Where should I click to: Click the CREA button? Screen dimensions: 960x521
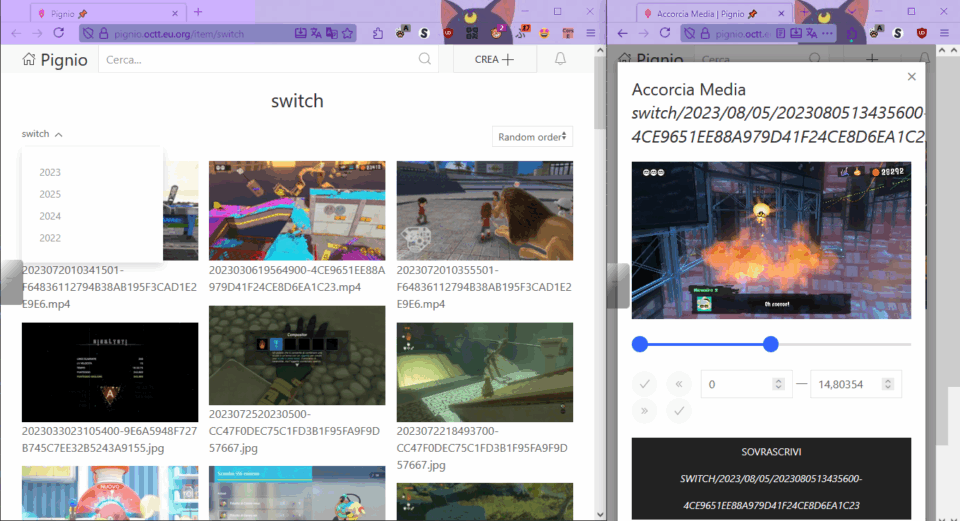(494, 59)
